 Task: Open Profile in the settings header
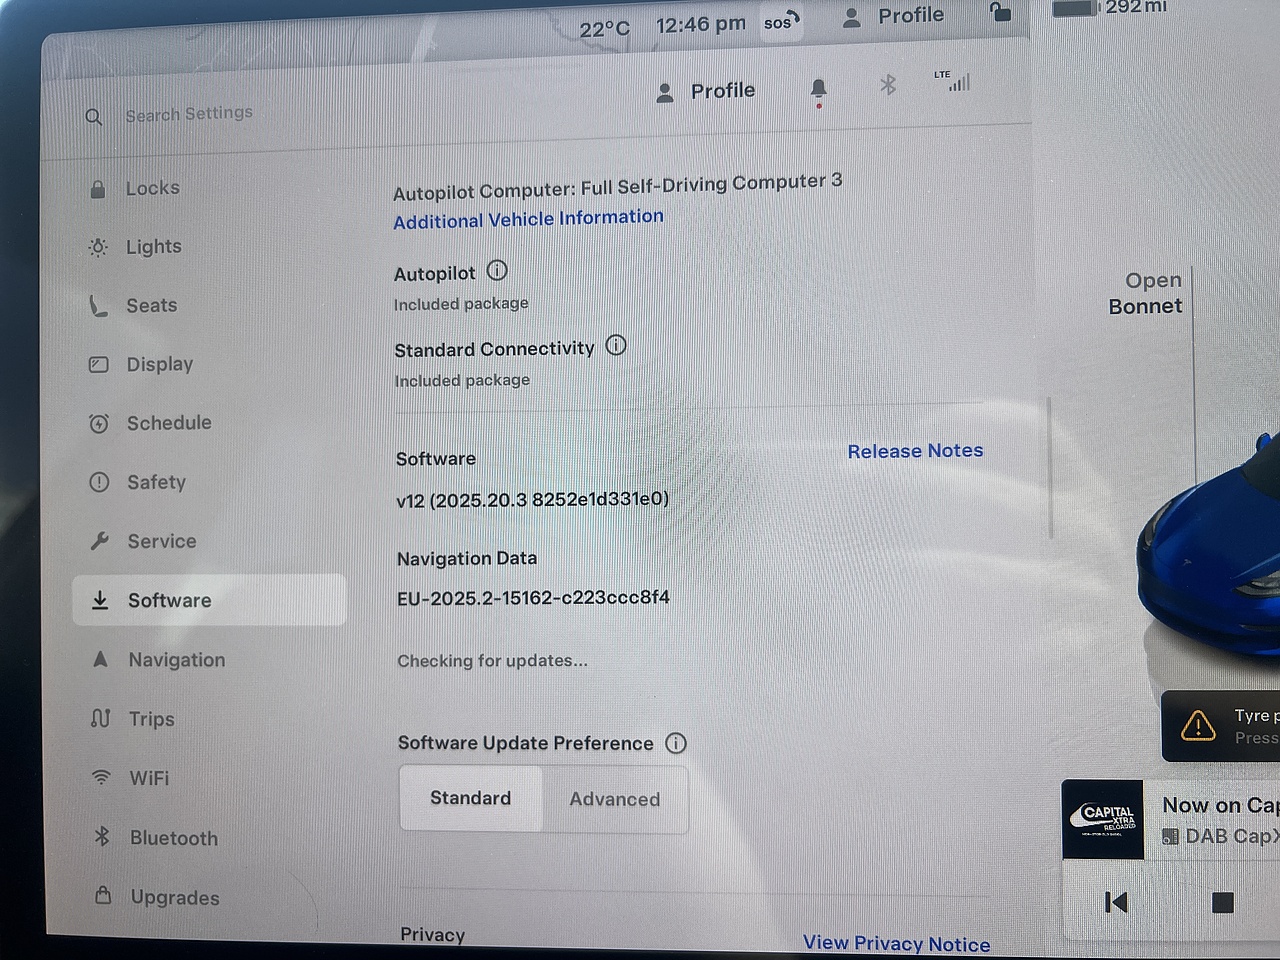[705, 92]
